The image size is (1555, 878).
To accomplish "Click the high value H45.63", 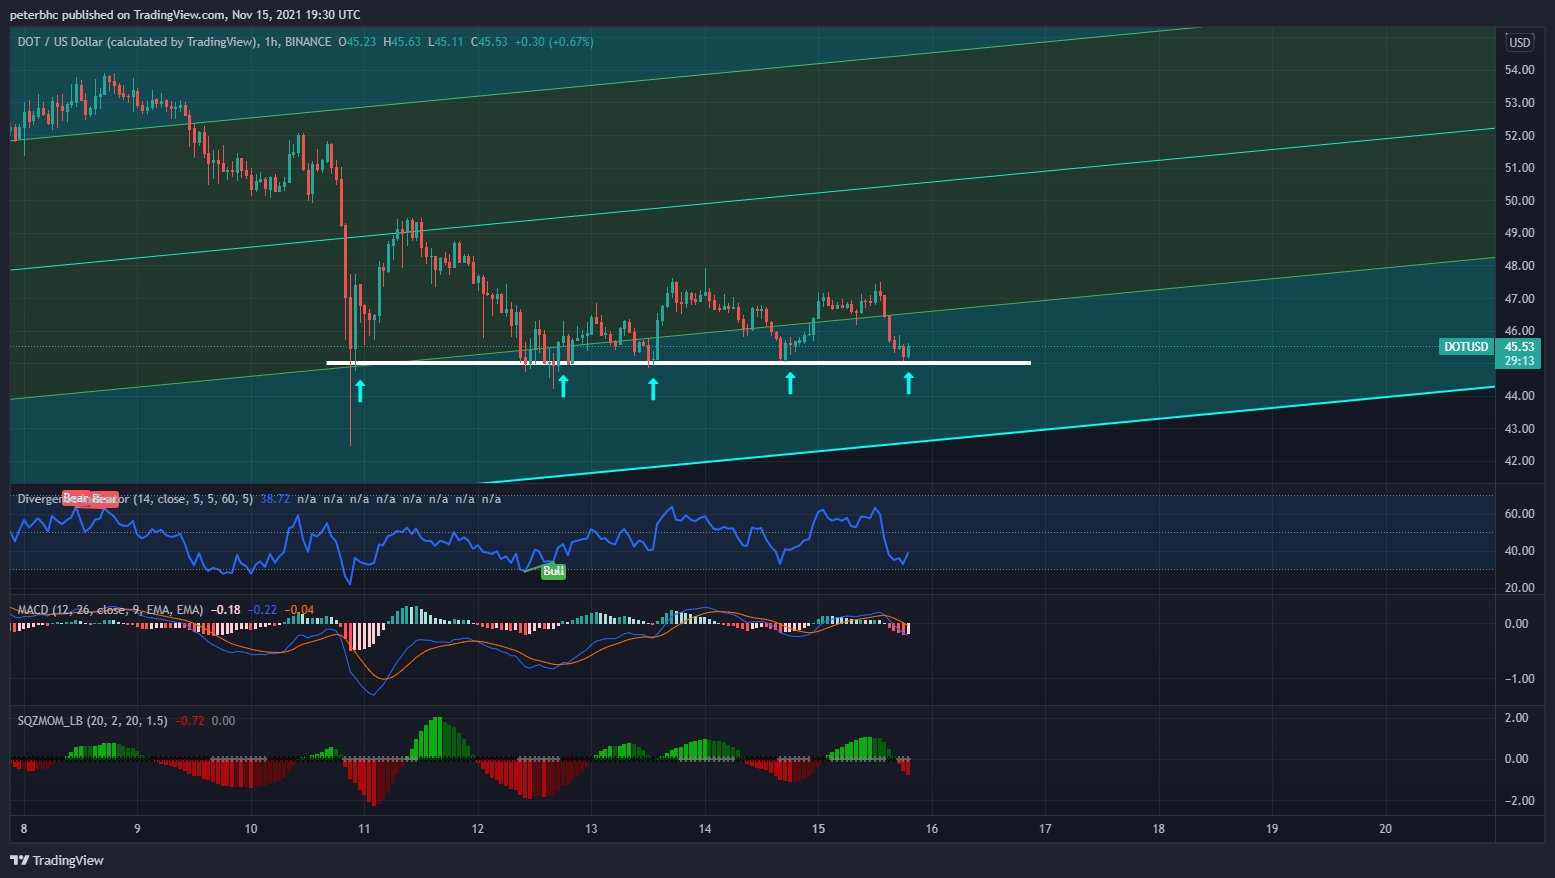I will 402,42.
